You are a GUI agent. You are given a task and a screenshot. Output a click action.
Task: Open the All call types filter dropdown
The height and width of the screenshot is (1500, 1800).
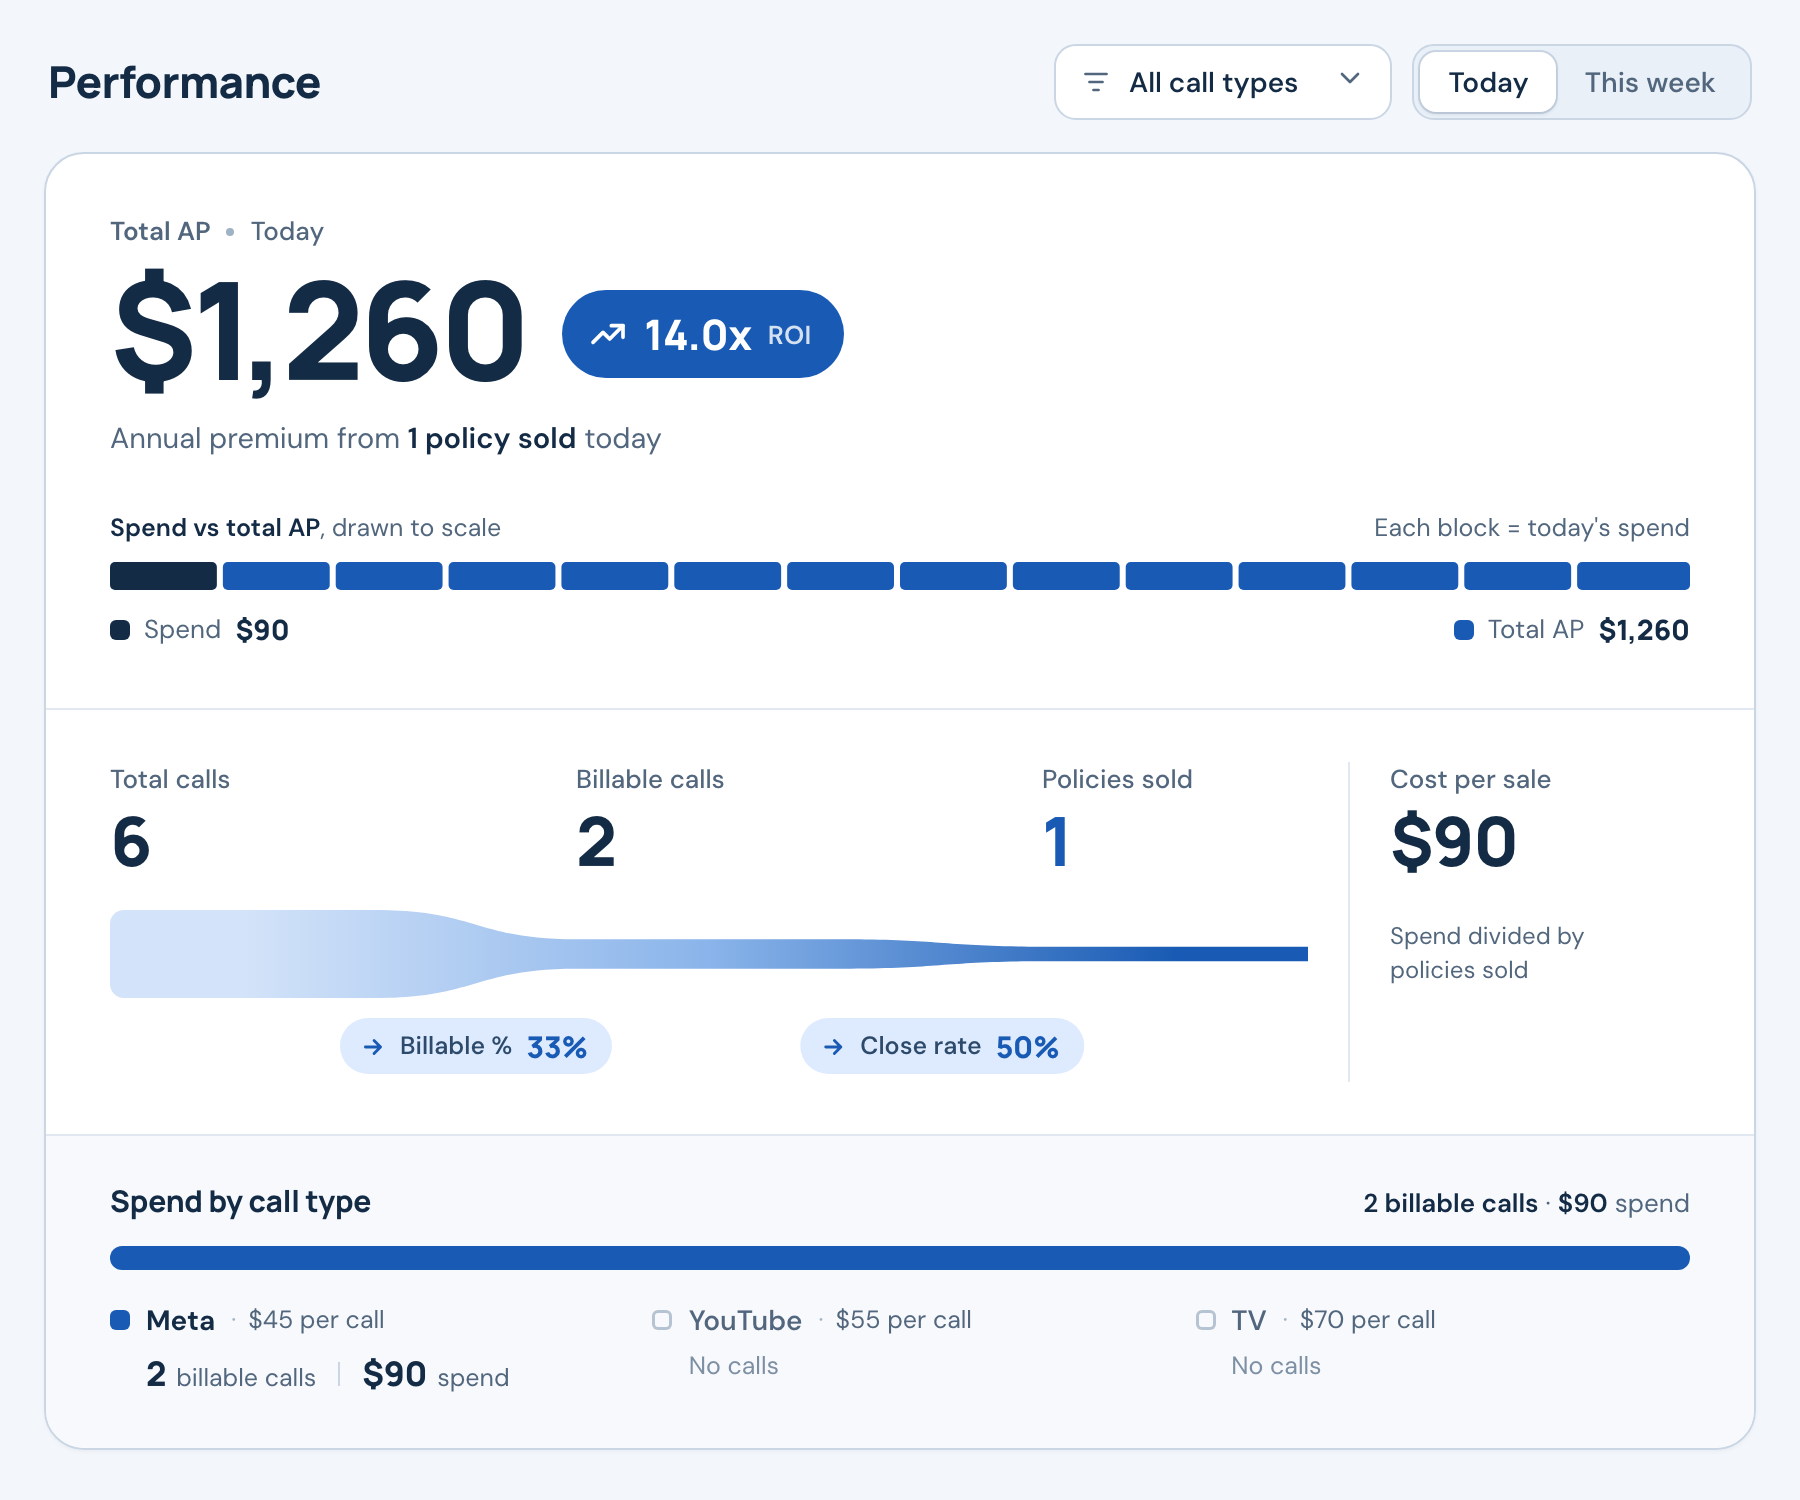point(1222,82)
